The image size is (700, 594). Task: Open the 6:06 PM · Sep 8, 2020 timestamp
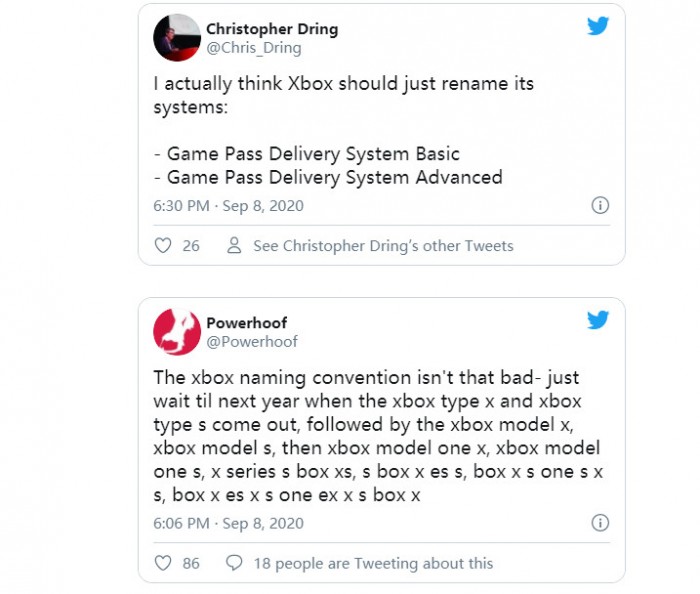point(228,523)
